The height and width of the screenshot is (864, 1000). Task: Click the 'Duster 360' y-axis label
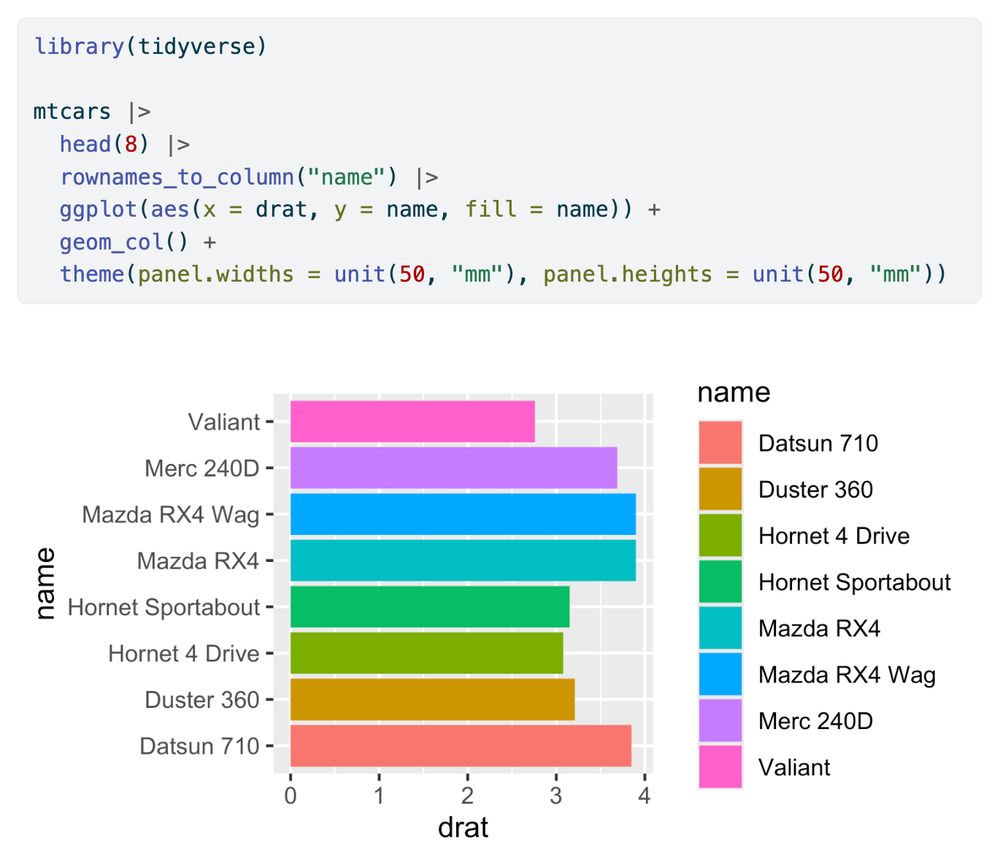[202, 700]
